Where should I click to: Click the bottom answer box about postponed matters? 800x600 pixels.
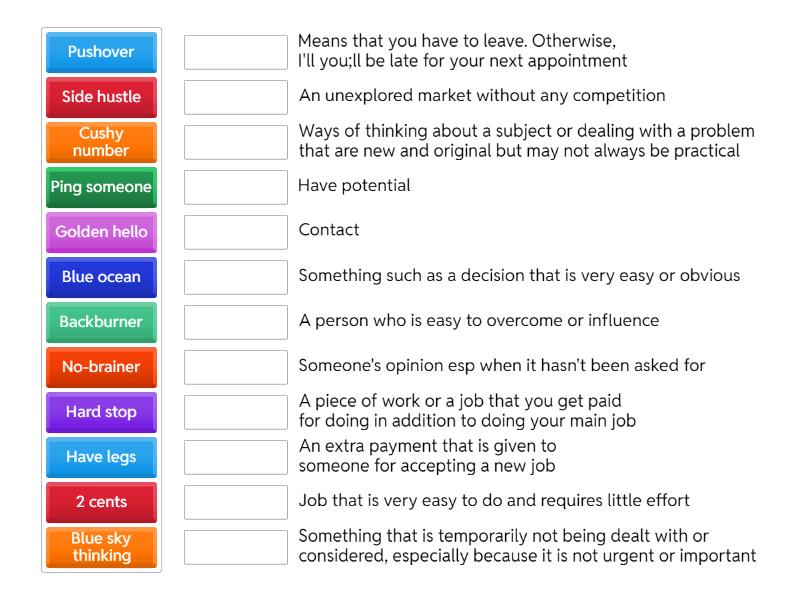[235, 547]
